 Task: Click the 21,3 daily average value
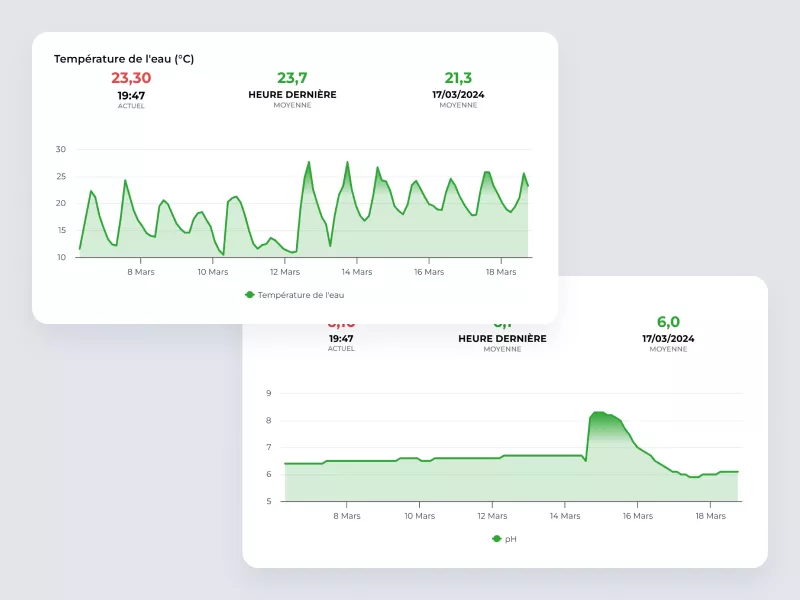(x=458, y=78)
